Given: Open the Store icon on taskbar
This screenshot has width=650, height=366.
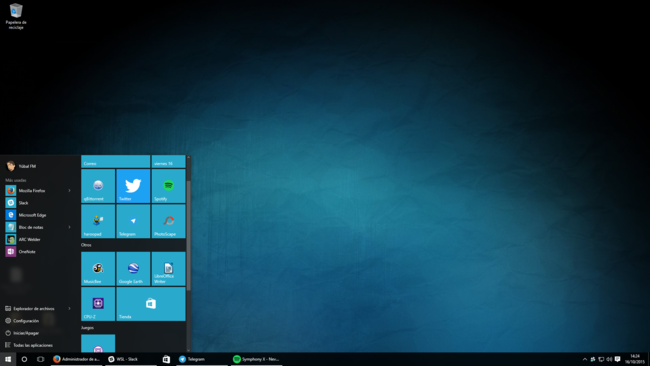Looking at the screenshot, I should 166,359.
